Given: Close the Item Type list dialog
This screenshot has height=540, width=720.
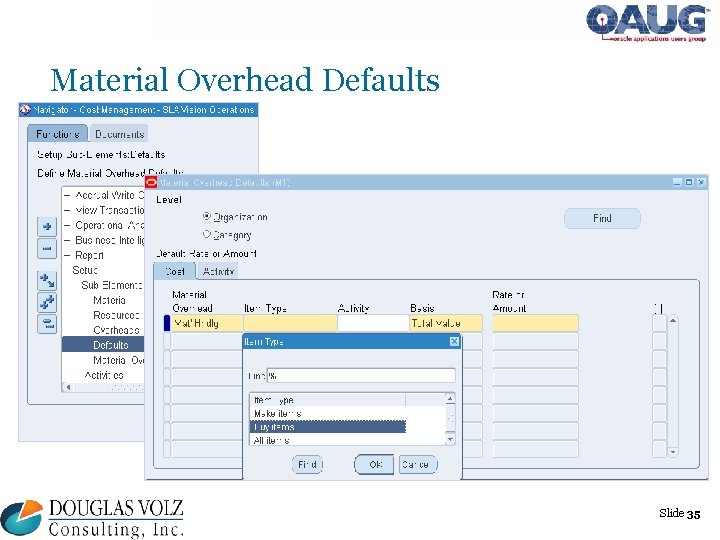Looking at the screenshot, I should (454, 341).
